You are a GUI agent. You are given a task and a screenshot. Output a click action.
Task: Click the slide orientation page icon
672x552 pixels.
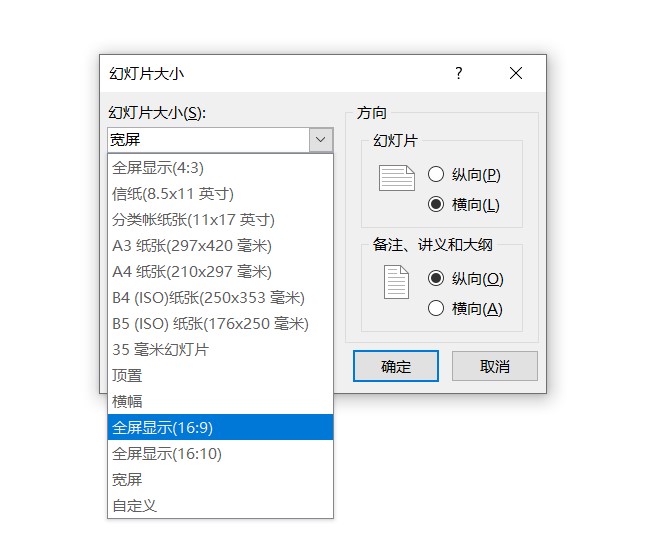point(397,178)
